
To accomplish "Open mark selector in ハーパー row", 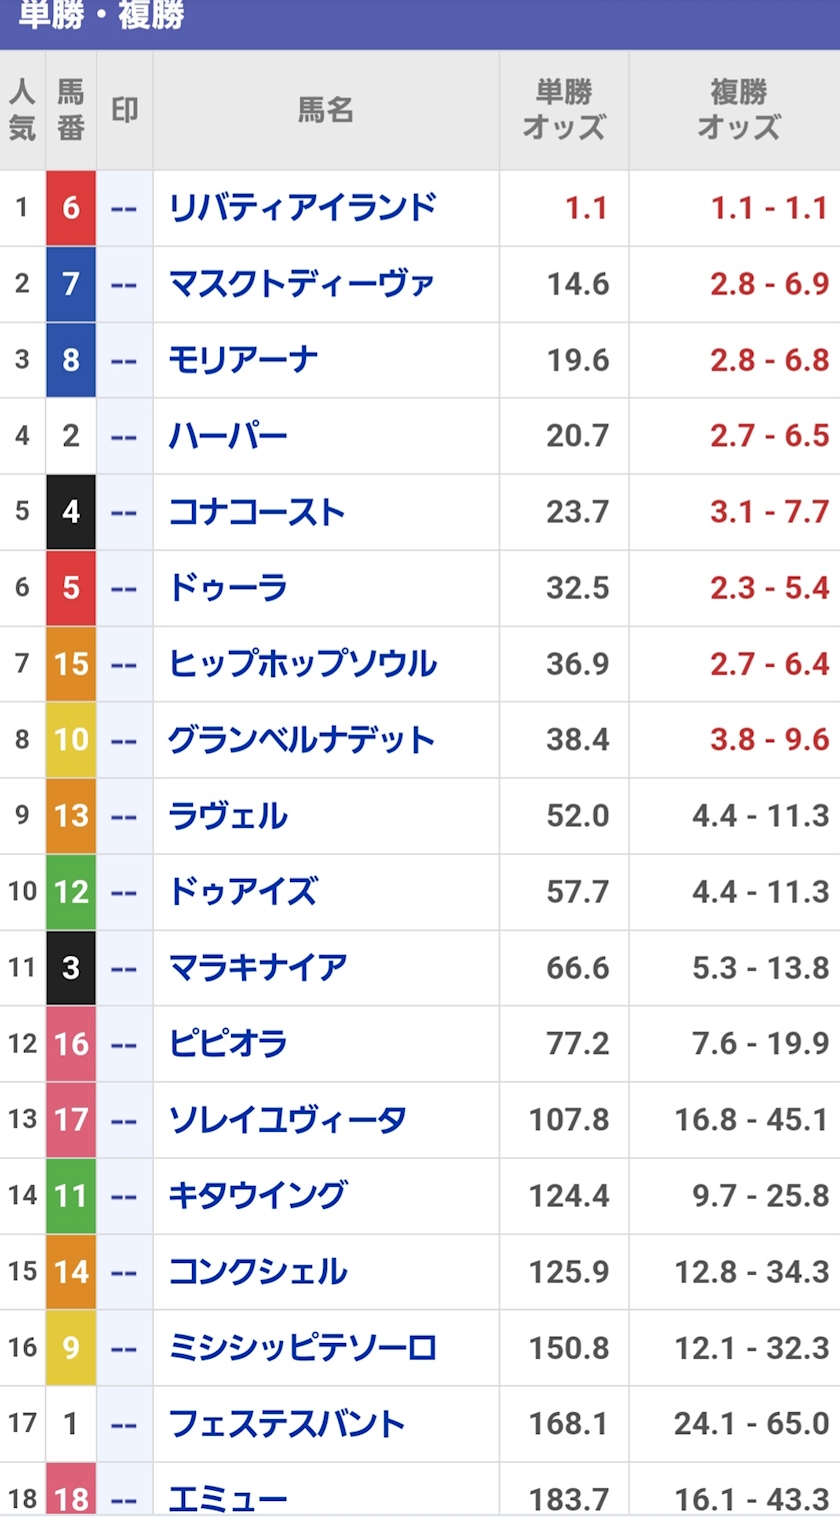I will (x=124, y=436).
